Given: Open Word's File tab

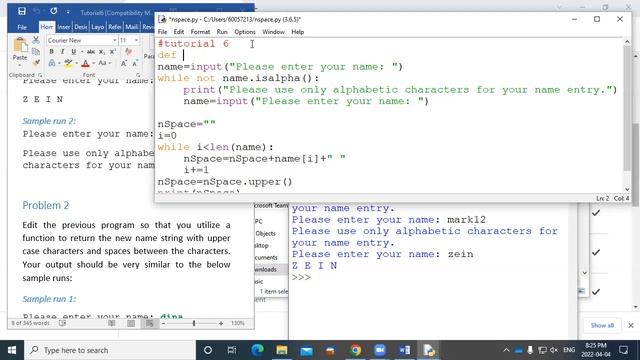Looking at the screenshot, I should 22,27.
